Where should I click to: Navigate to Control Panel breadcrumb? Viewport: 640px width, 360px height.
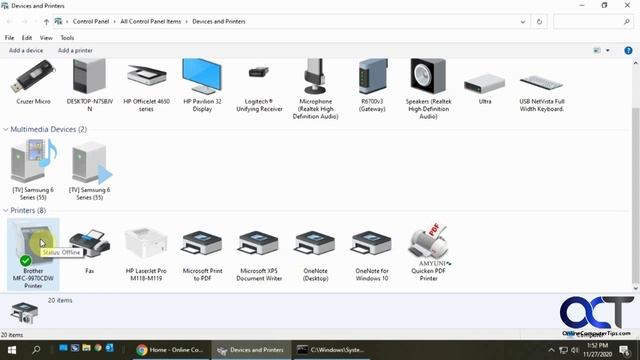[x=91, y=22]
